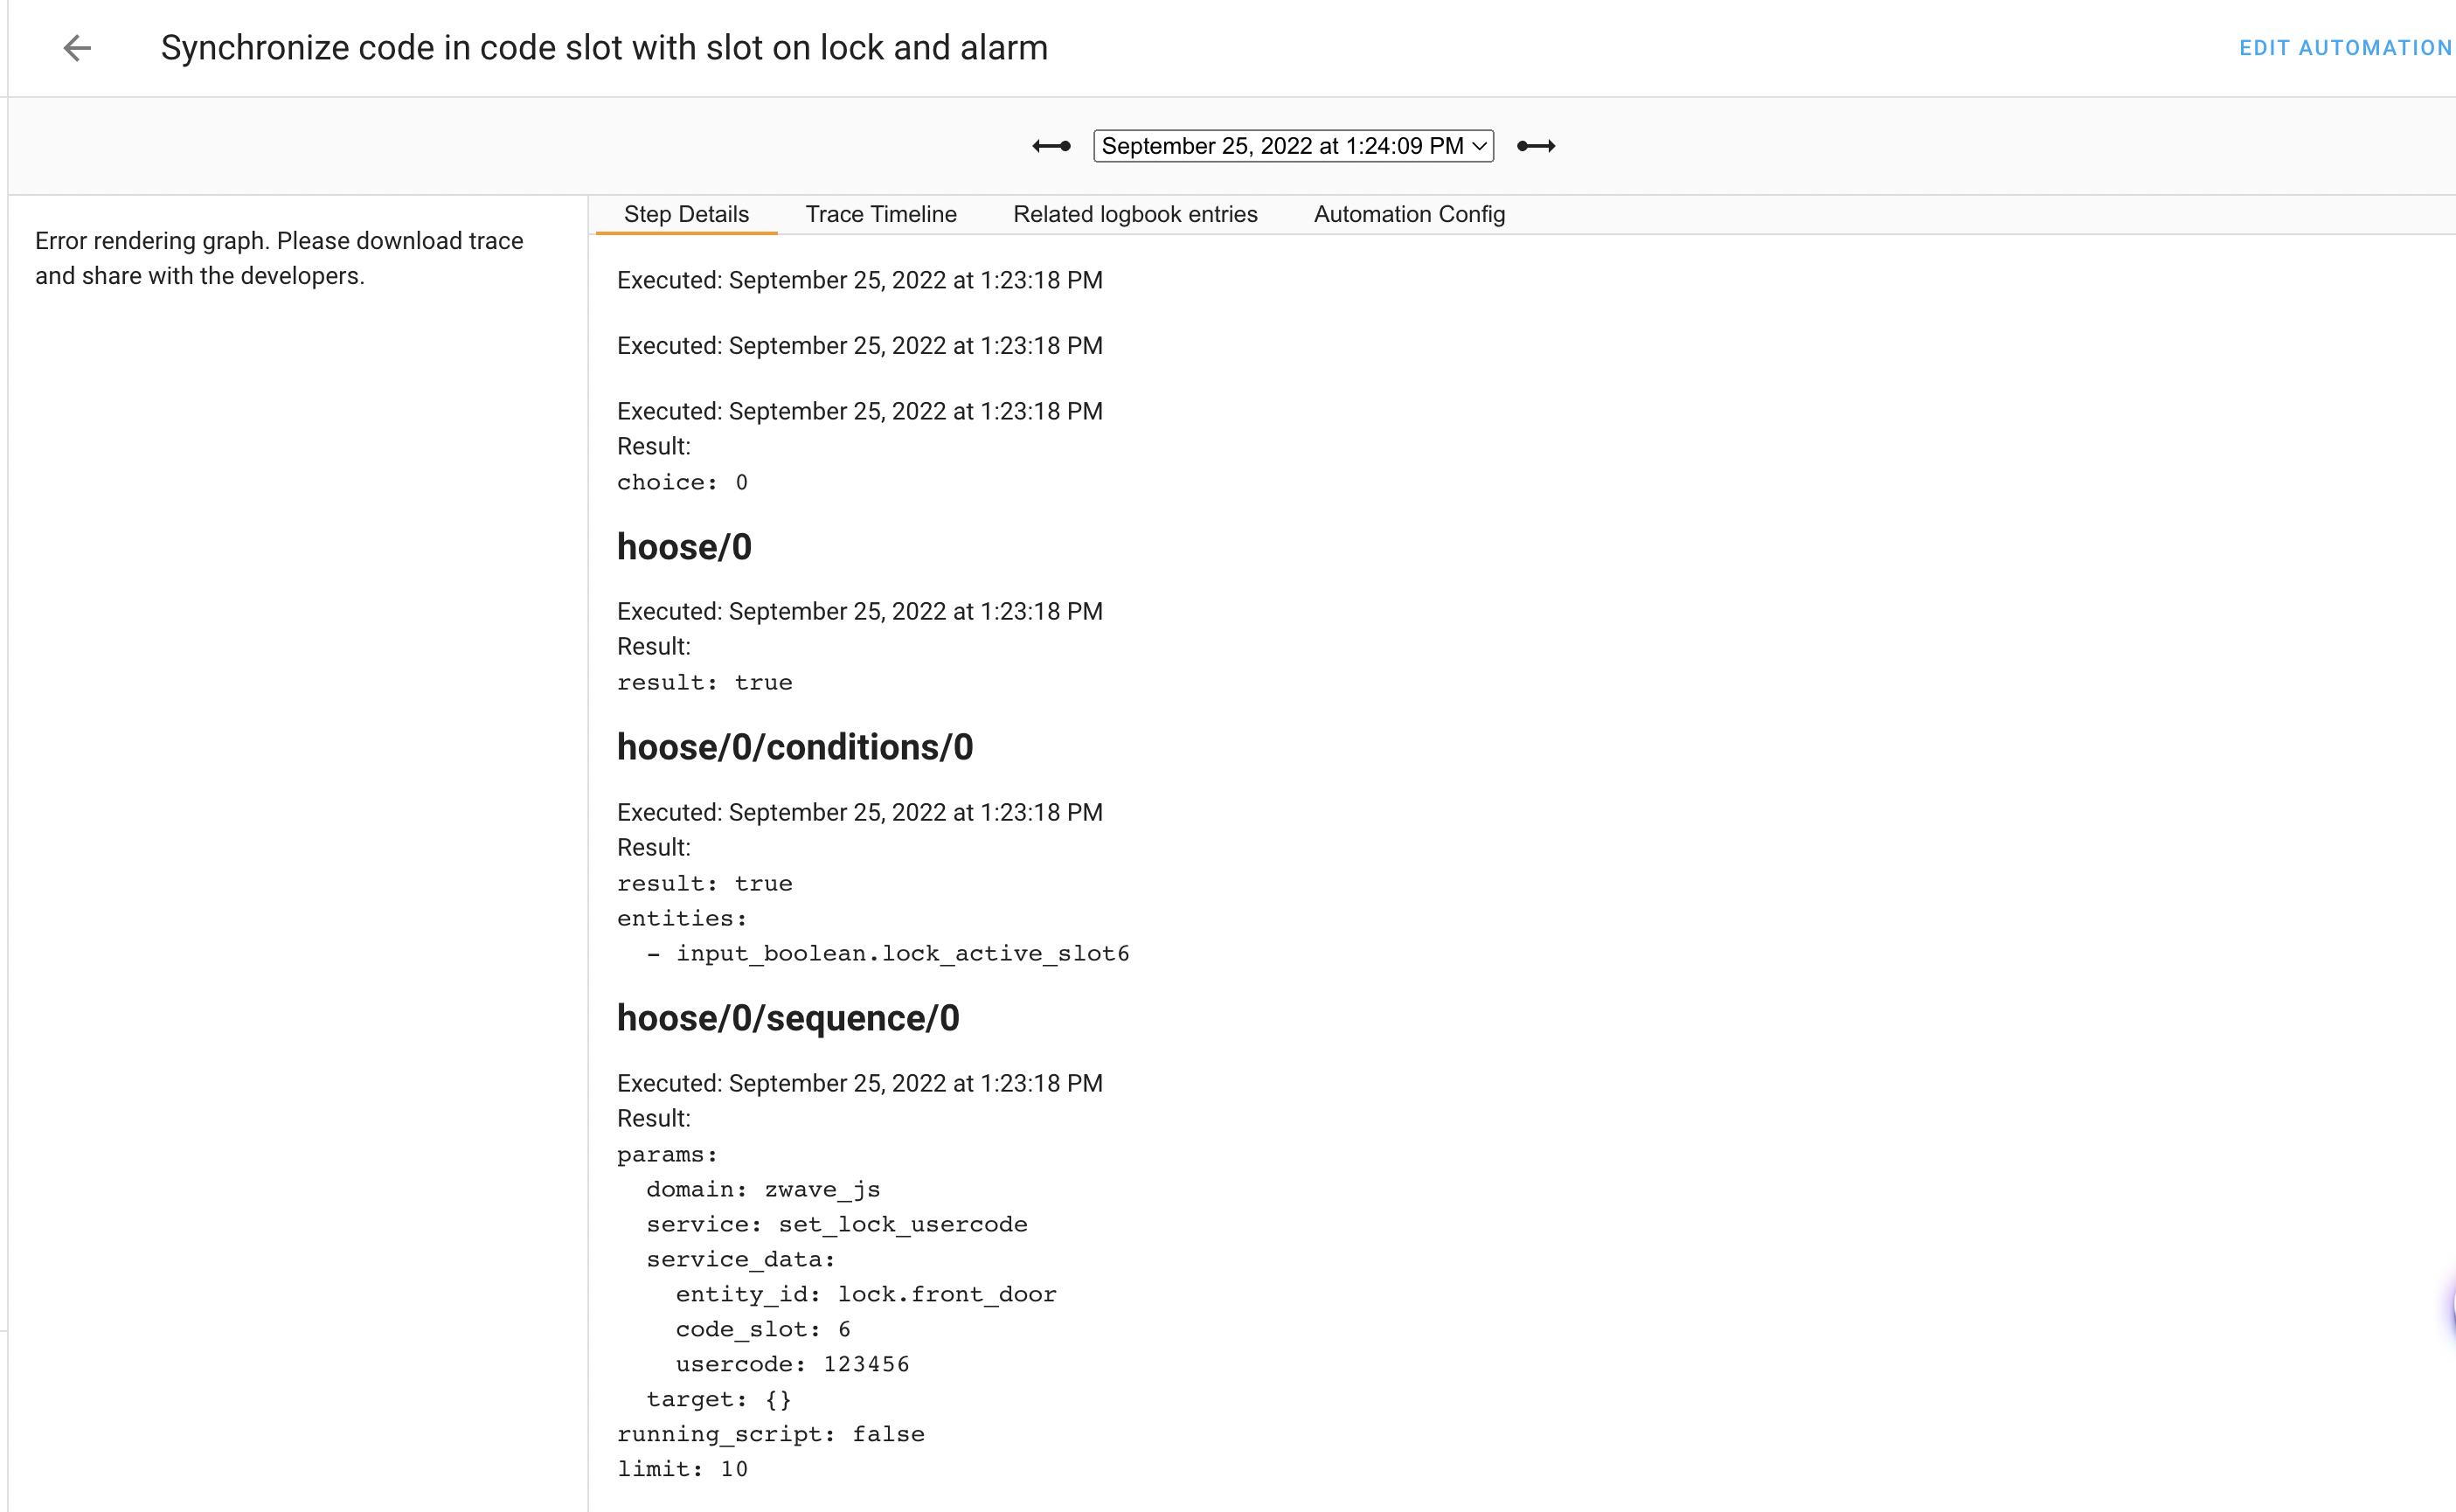Go to the next trace using right arrow
Screen dimensions: 2456x1512
point(1537,146)
